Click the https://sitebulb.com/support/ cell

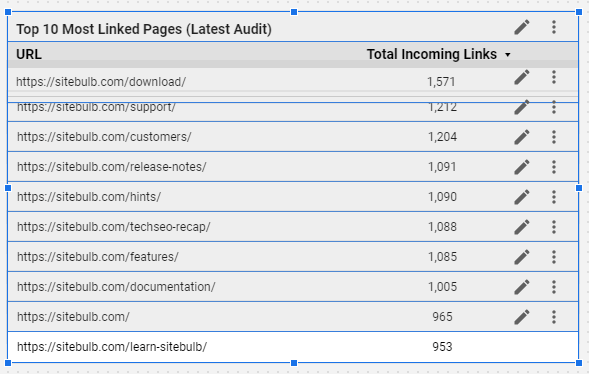[x=96, y=107]
